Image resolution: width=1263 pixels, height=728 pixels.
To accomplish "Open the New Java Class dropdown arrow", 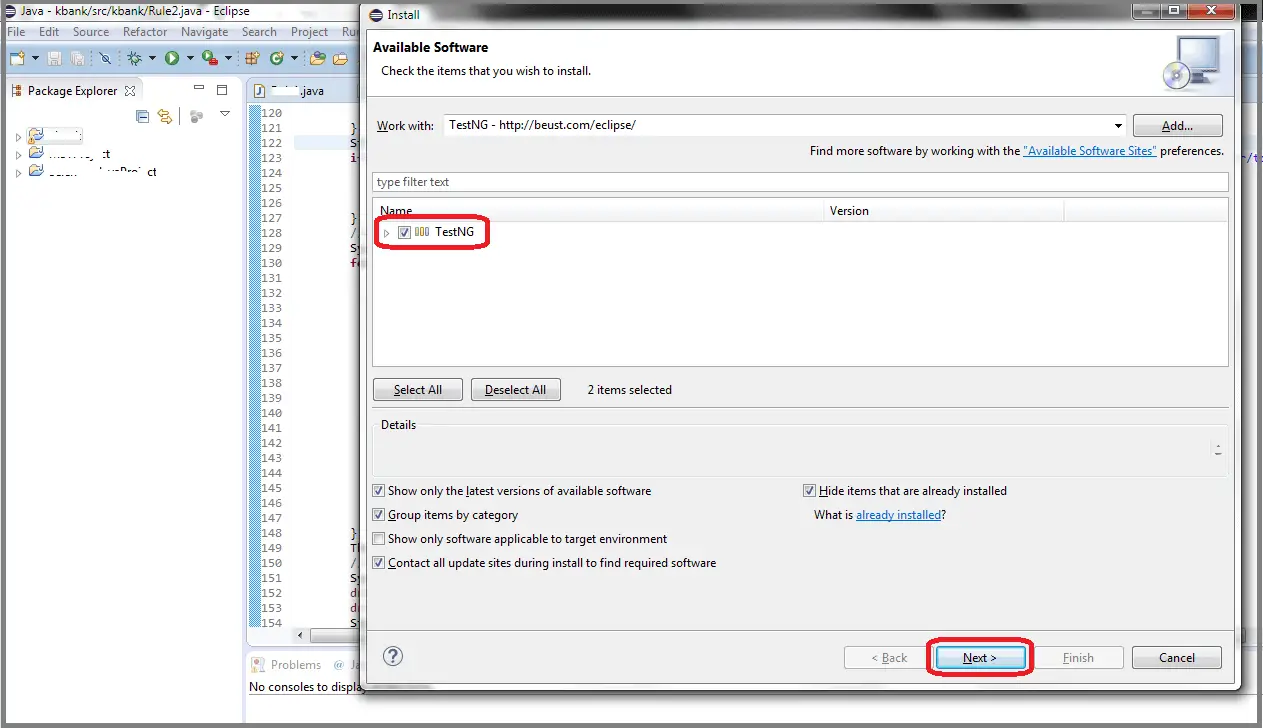I will pyautogui.click(x=294, y=59).
